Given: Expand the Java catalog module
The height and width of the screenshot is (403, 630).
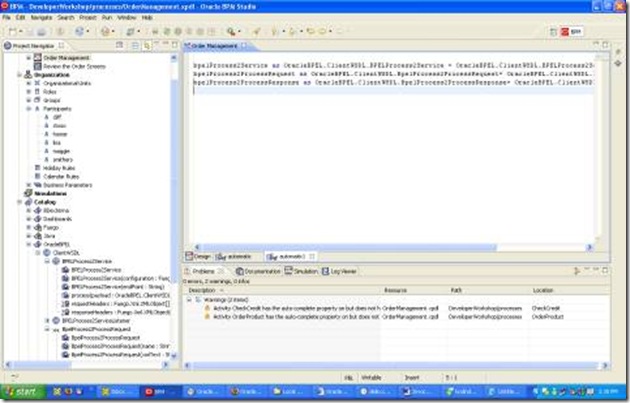Looking at the screenshot, I should pos(29,235).
